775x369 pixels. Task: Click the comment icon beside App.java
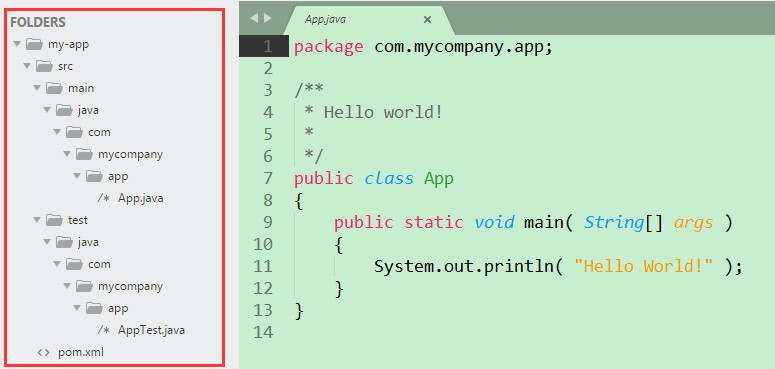103,198
